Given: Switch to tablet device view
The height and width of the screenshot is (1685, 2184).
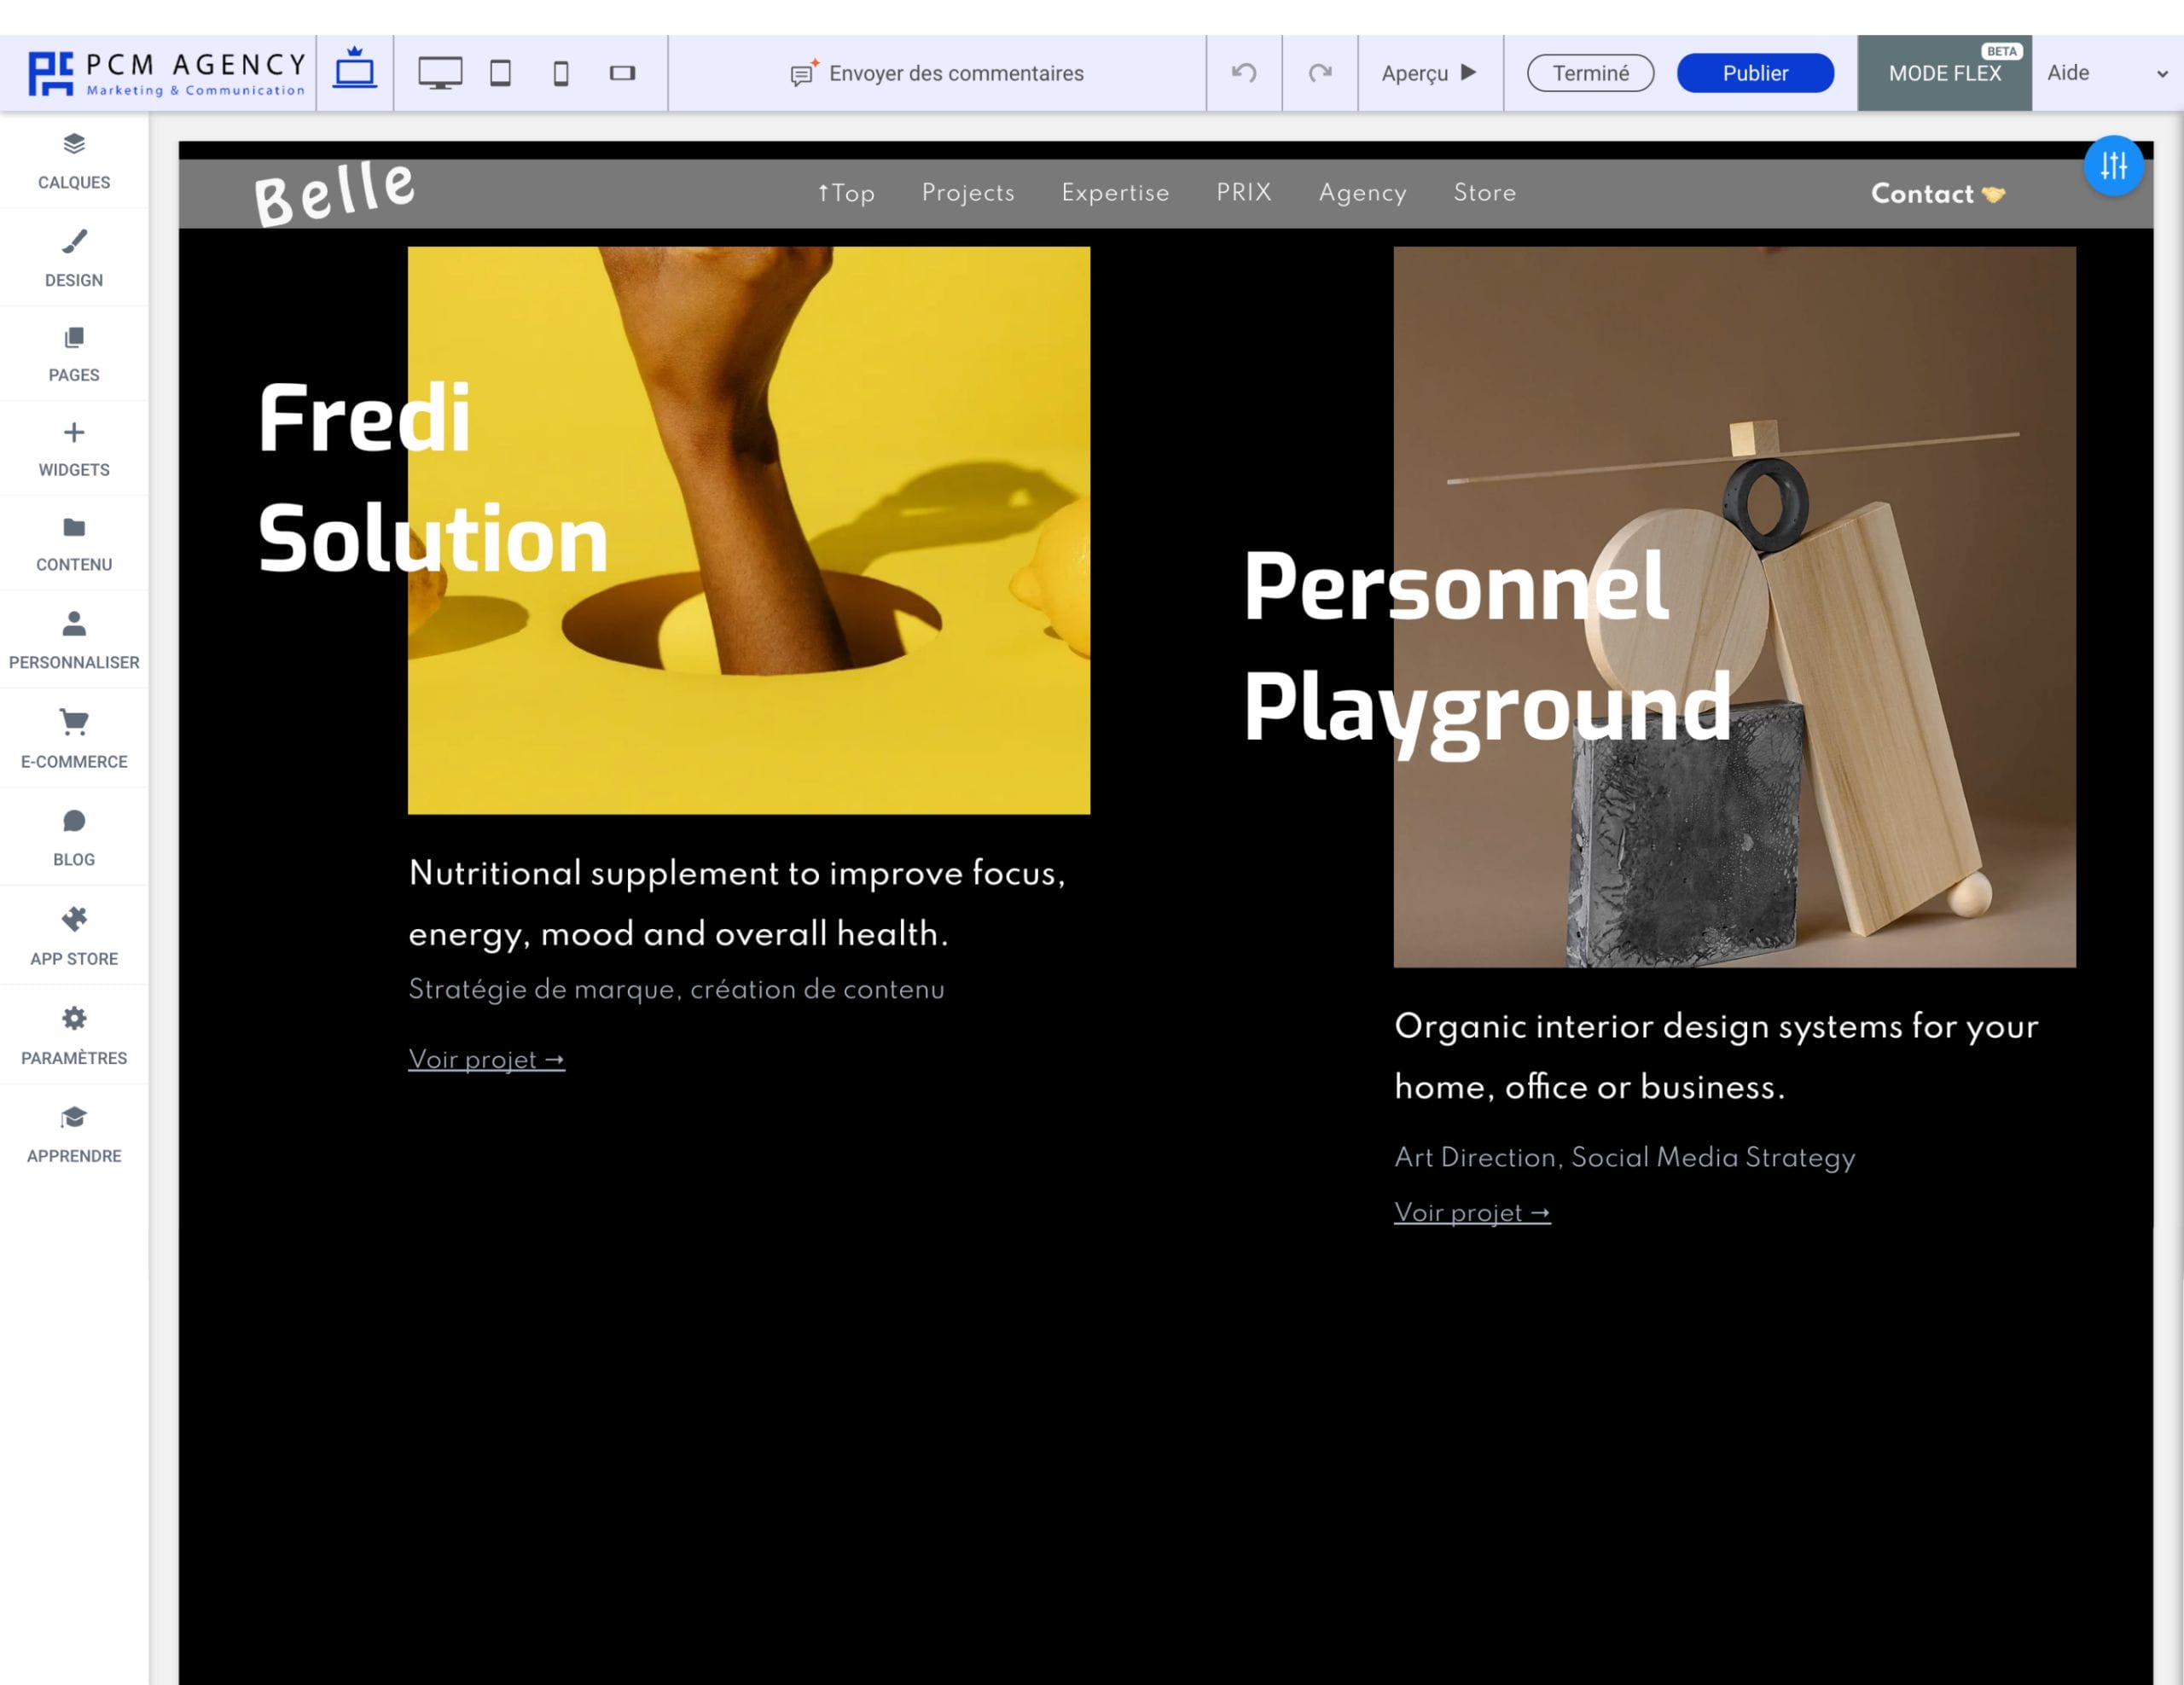Looking at the screenshot, I should point(500,73).
